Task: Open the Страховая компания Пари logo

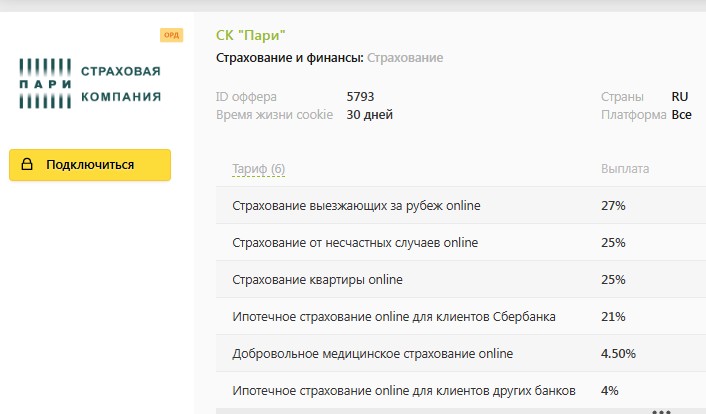Action: point(90,83)
